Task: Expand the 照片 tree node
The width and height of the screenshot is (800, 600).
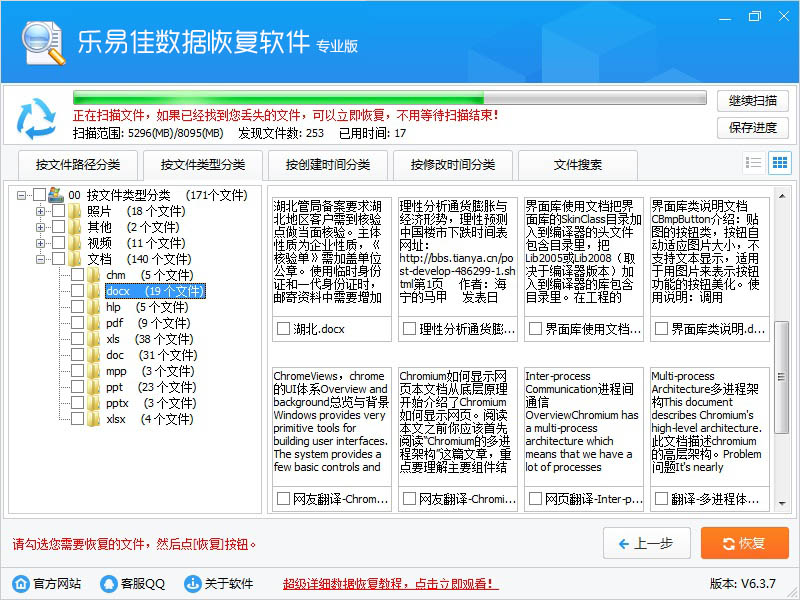Action: click(x=40, y=211)
